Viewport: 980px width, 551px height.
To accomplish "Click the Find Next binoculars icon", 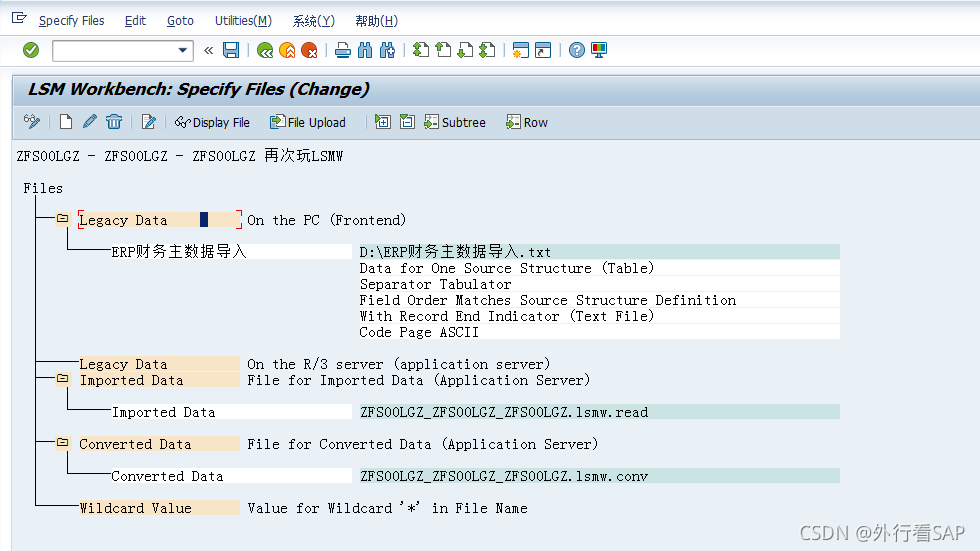I will (x=388, y=50).
